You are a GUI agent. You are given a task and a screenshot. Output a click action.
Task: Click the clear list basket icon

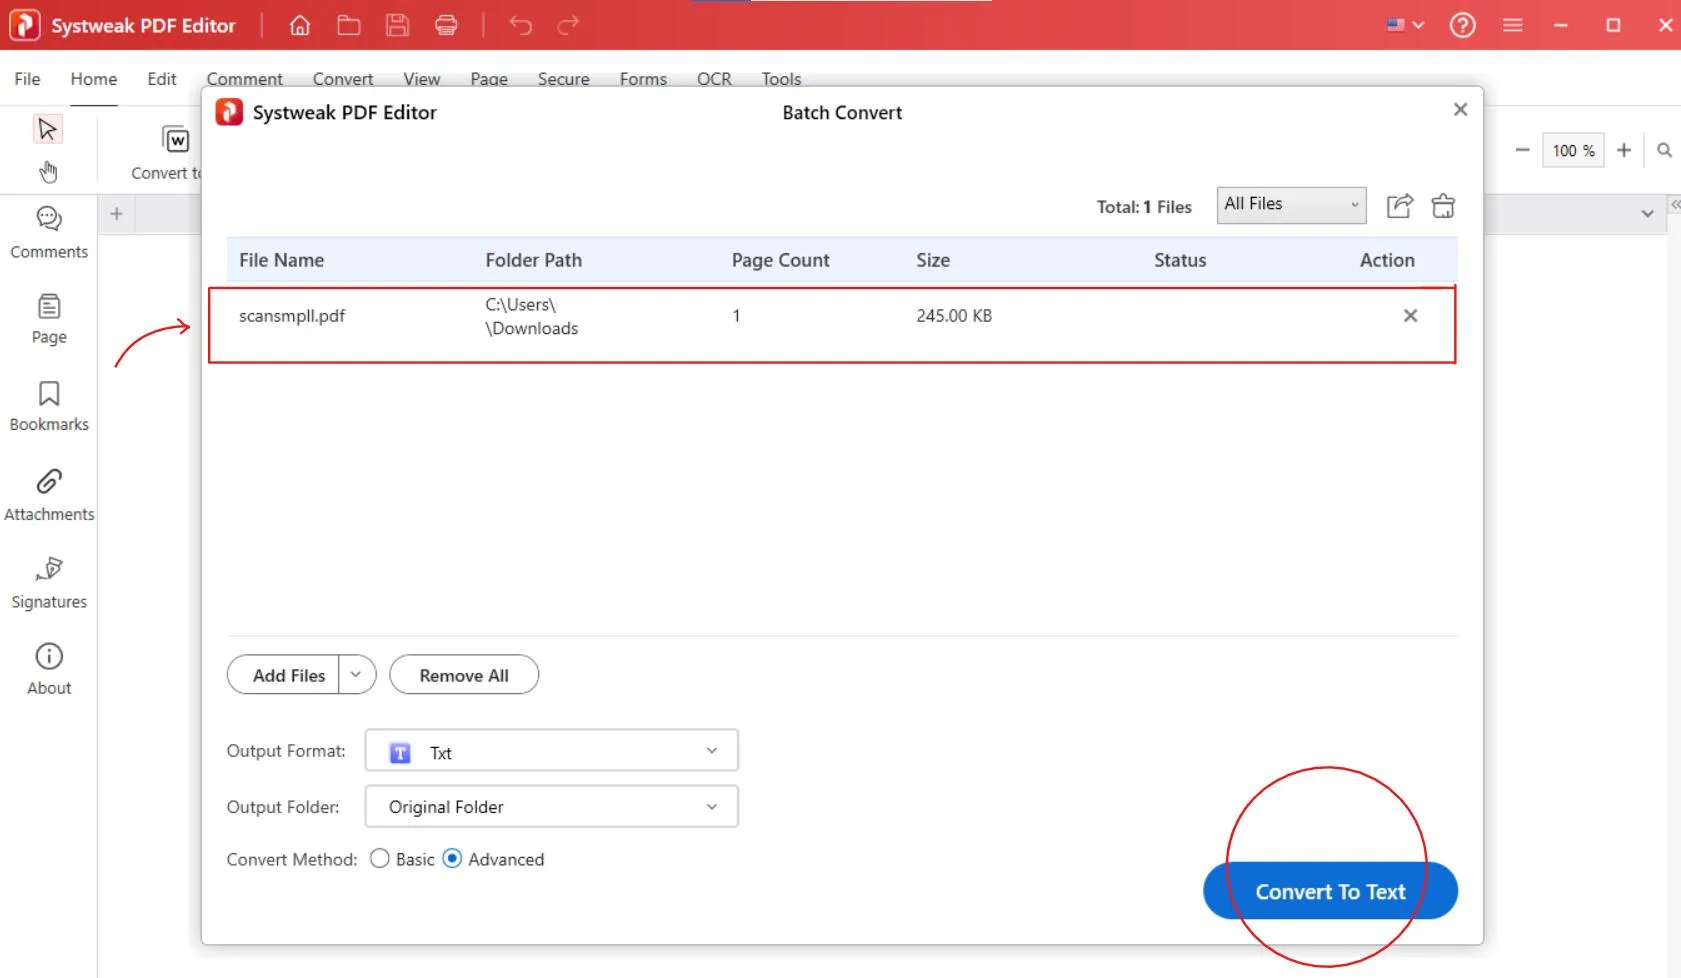tap(1443, 206)
